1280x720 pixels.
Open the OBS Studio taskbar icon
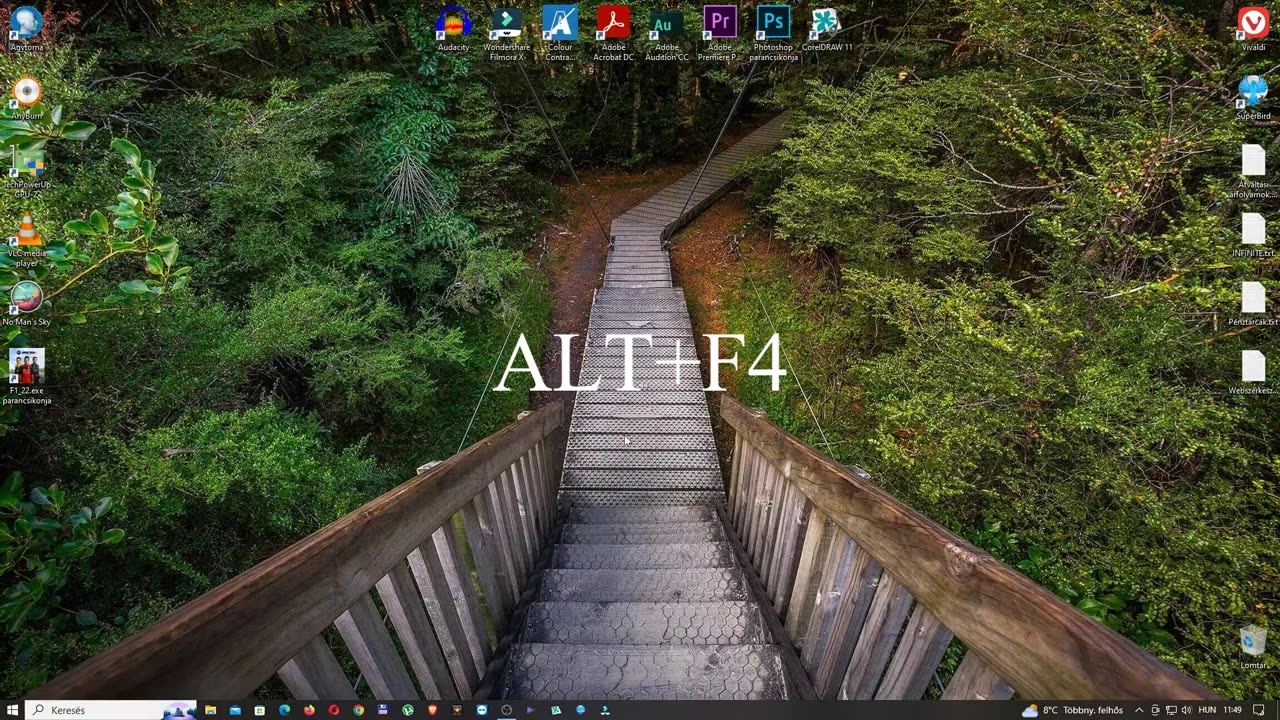tap(506, 710)
